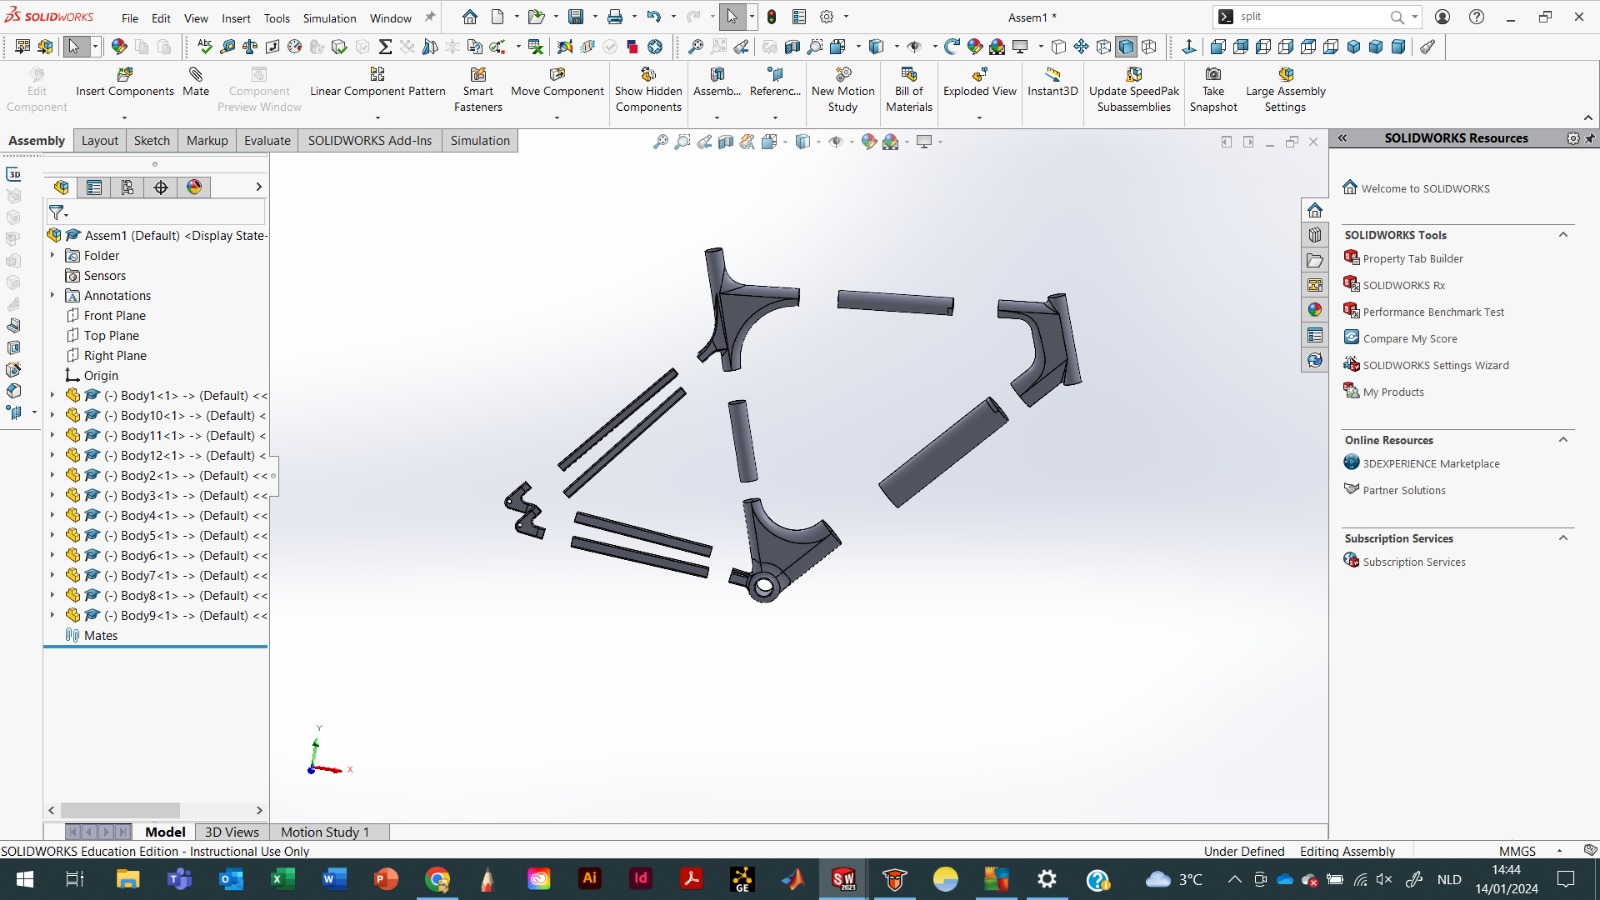The image size is (1600, 900).
Task: Expand Body1<1> in feature tree
Action: point(52,395)
